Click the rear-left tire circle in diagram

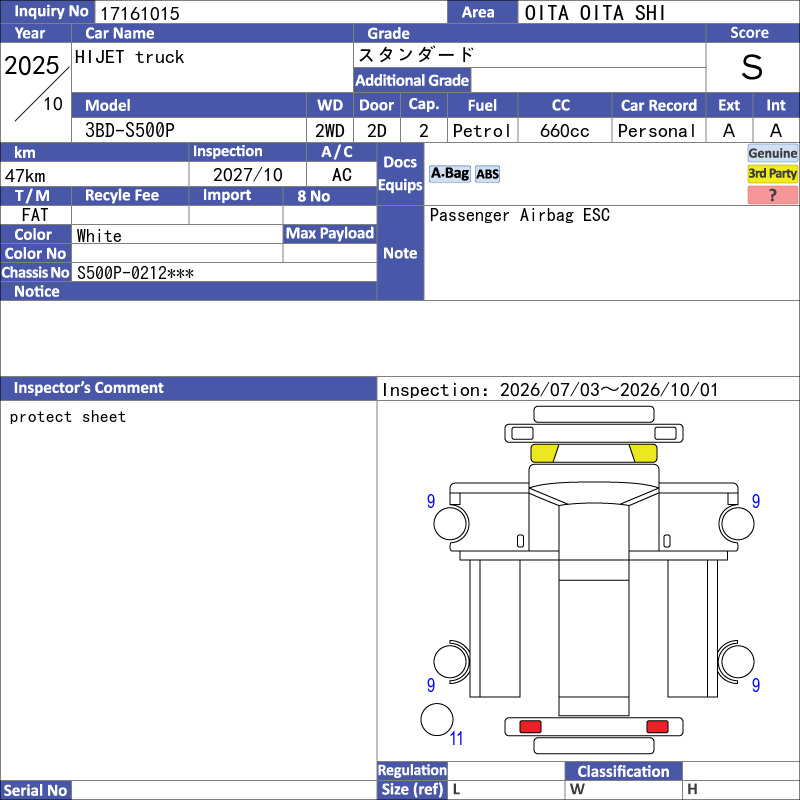click(451, 662)
